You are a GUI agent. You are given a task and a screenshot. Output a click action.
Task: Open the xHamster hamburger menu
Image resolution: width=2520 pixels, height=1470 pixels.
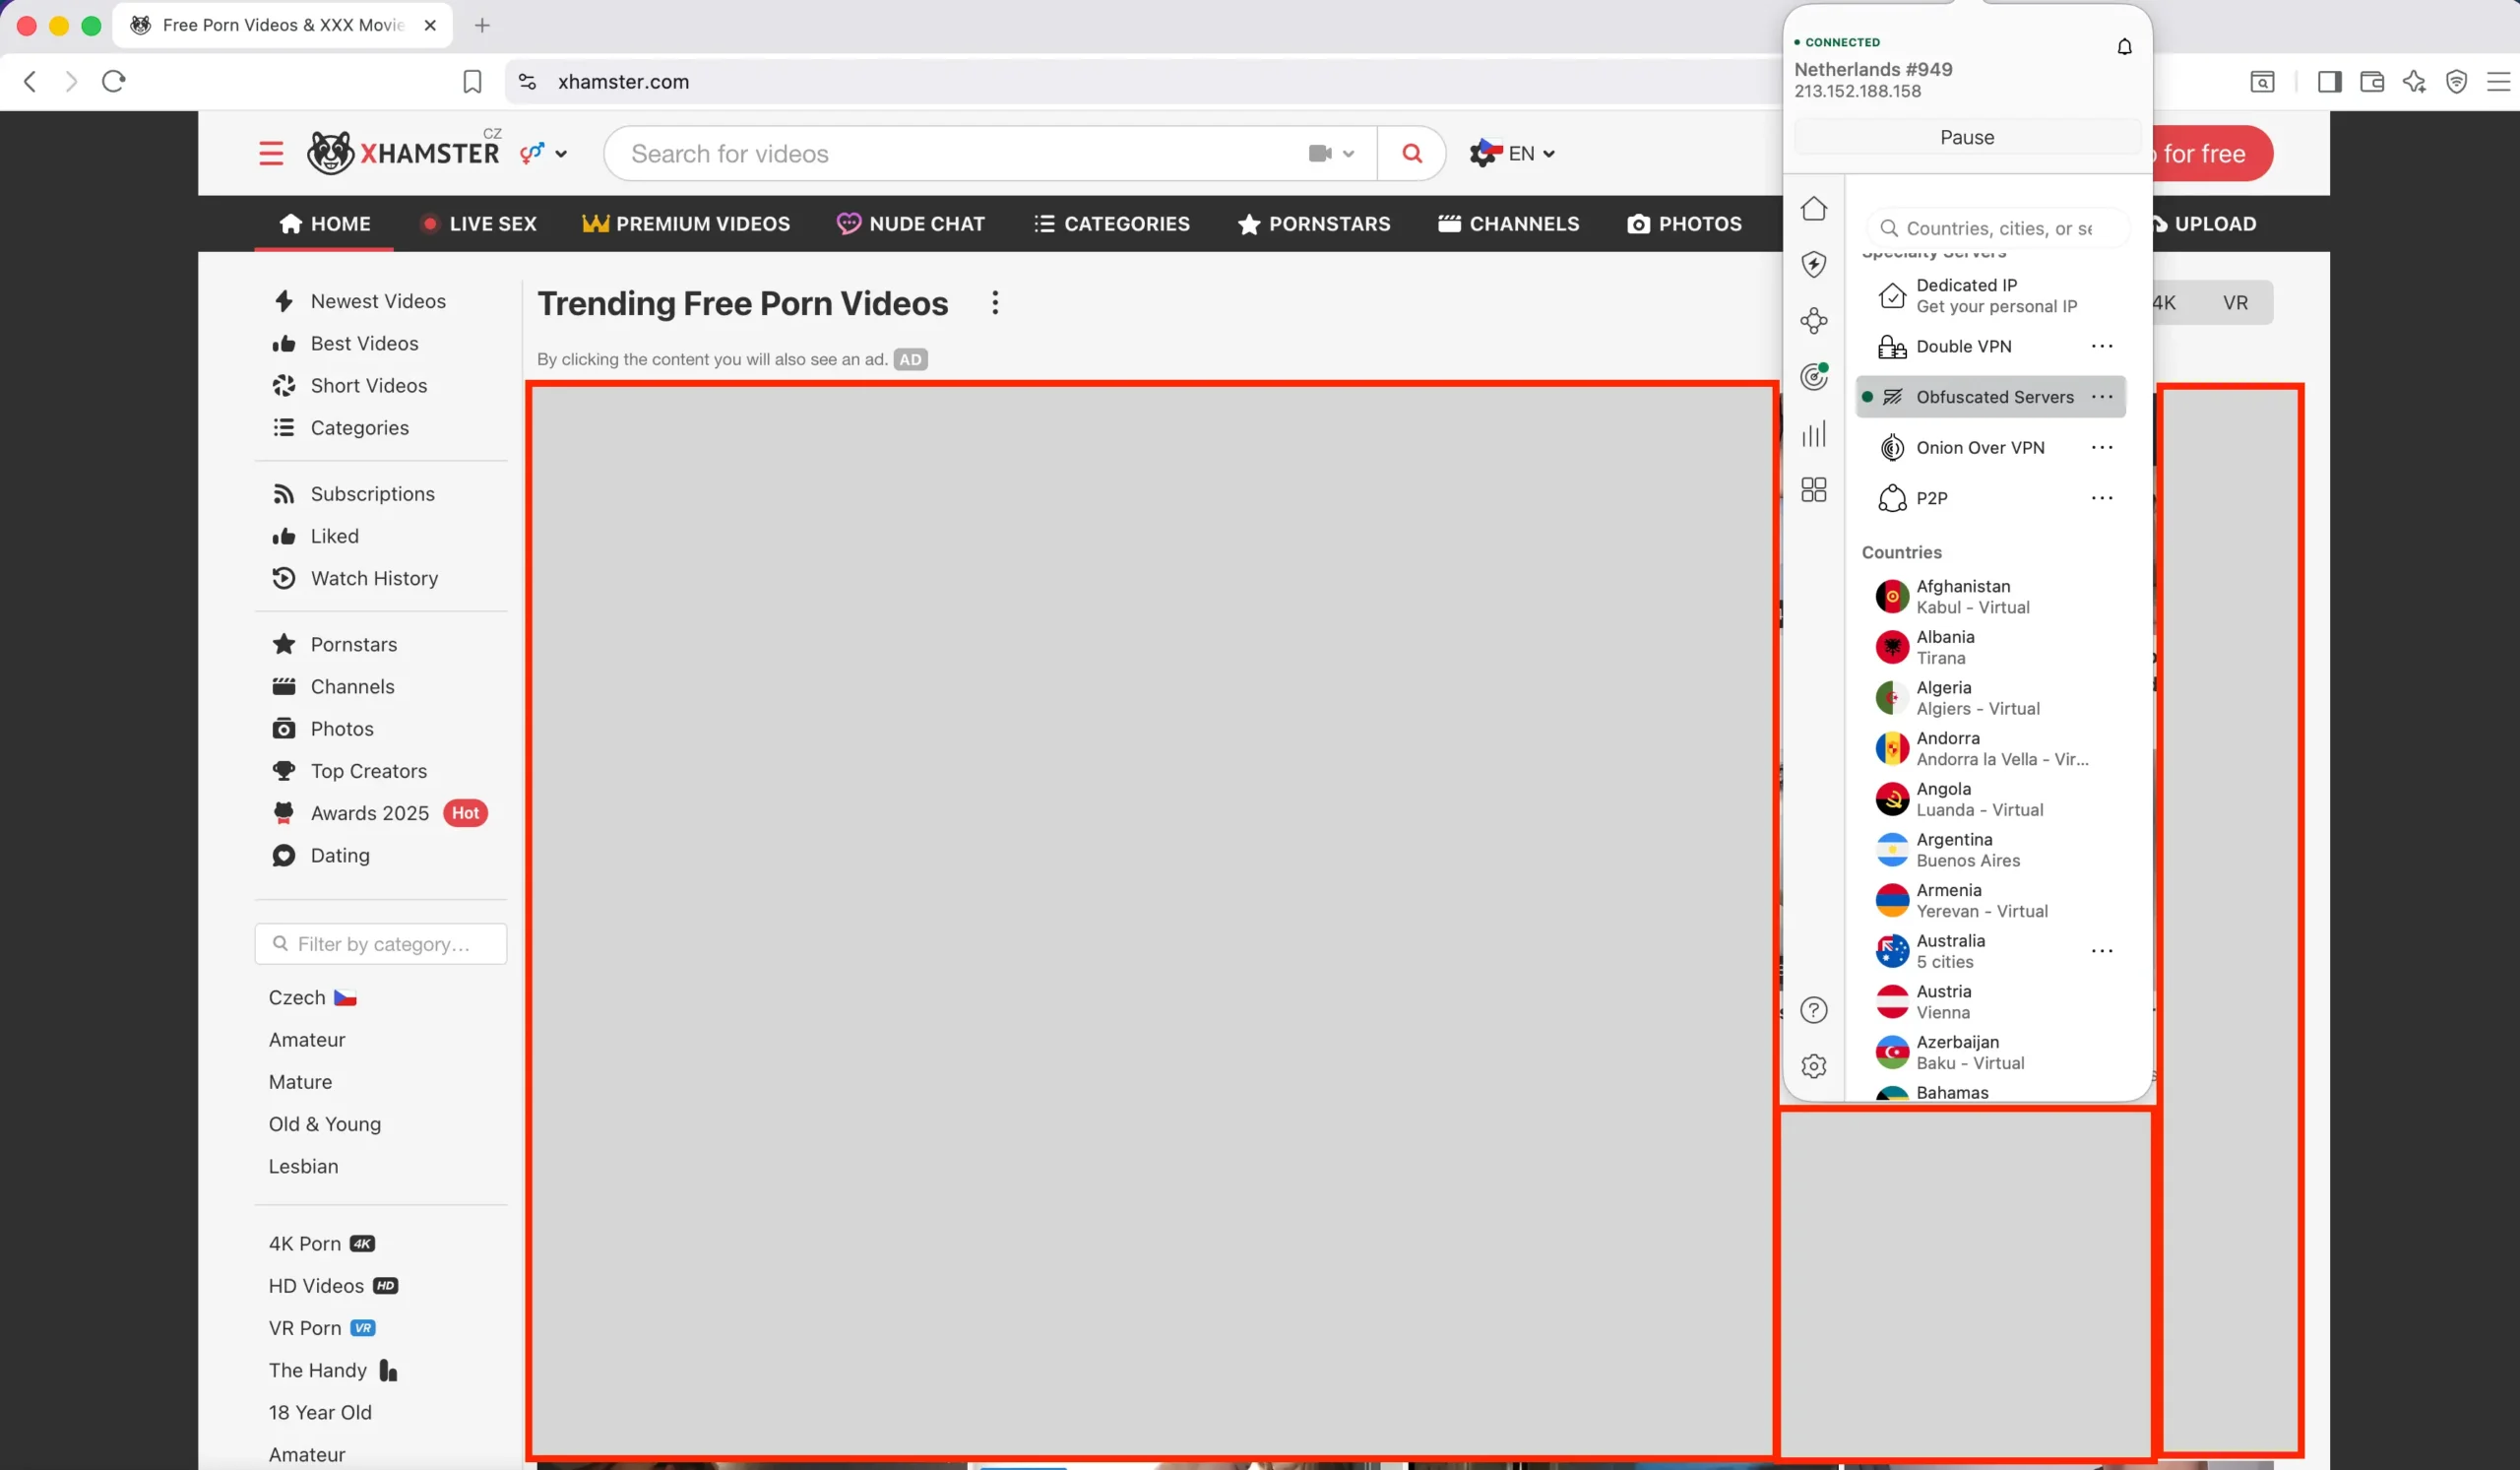270,152
